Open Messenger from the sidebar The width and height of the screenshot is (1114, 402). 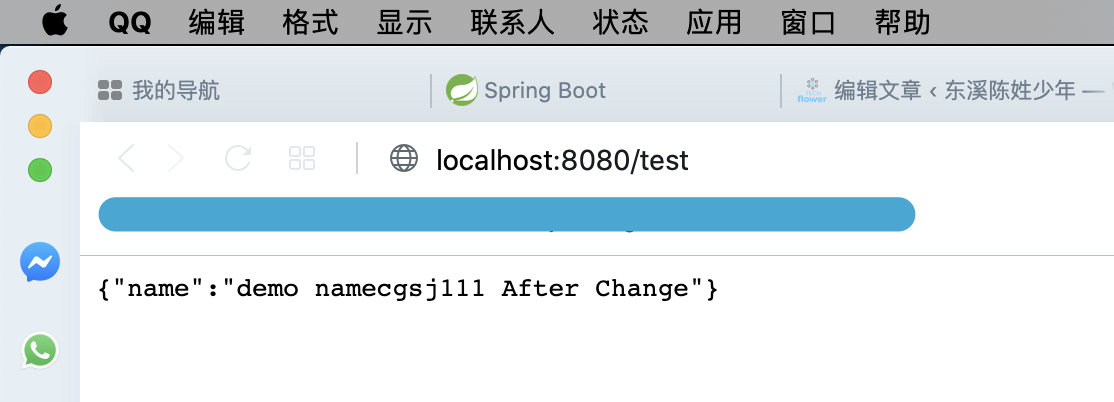pos(40,263)
